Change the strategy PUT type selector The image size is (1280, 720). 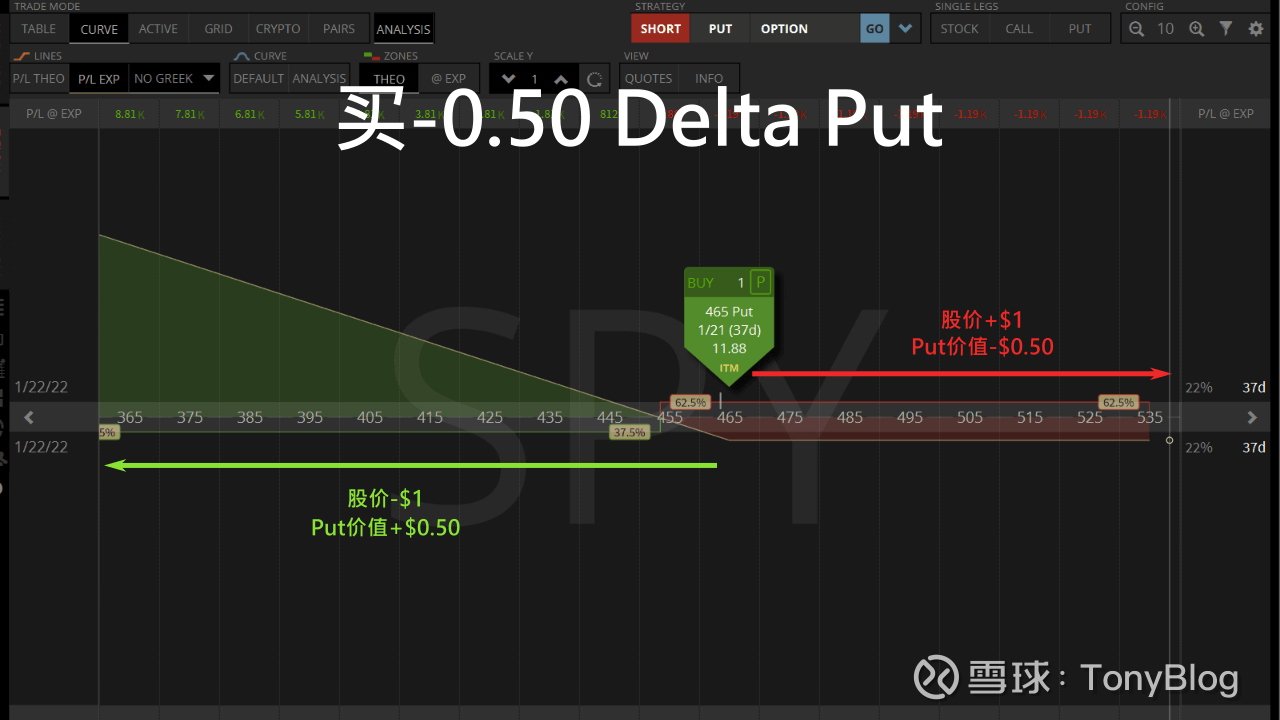(x=720, y=29)
